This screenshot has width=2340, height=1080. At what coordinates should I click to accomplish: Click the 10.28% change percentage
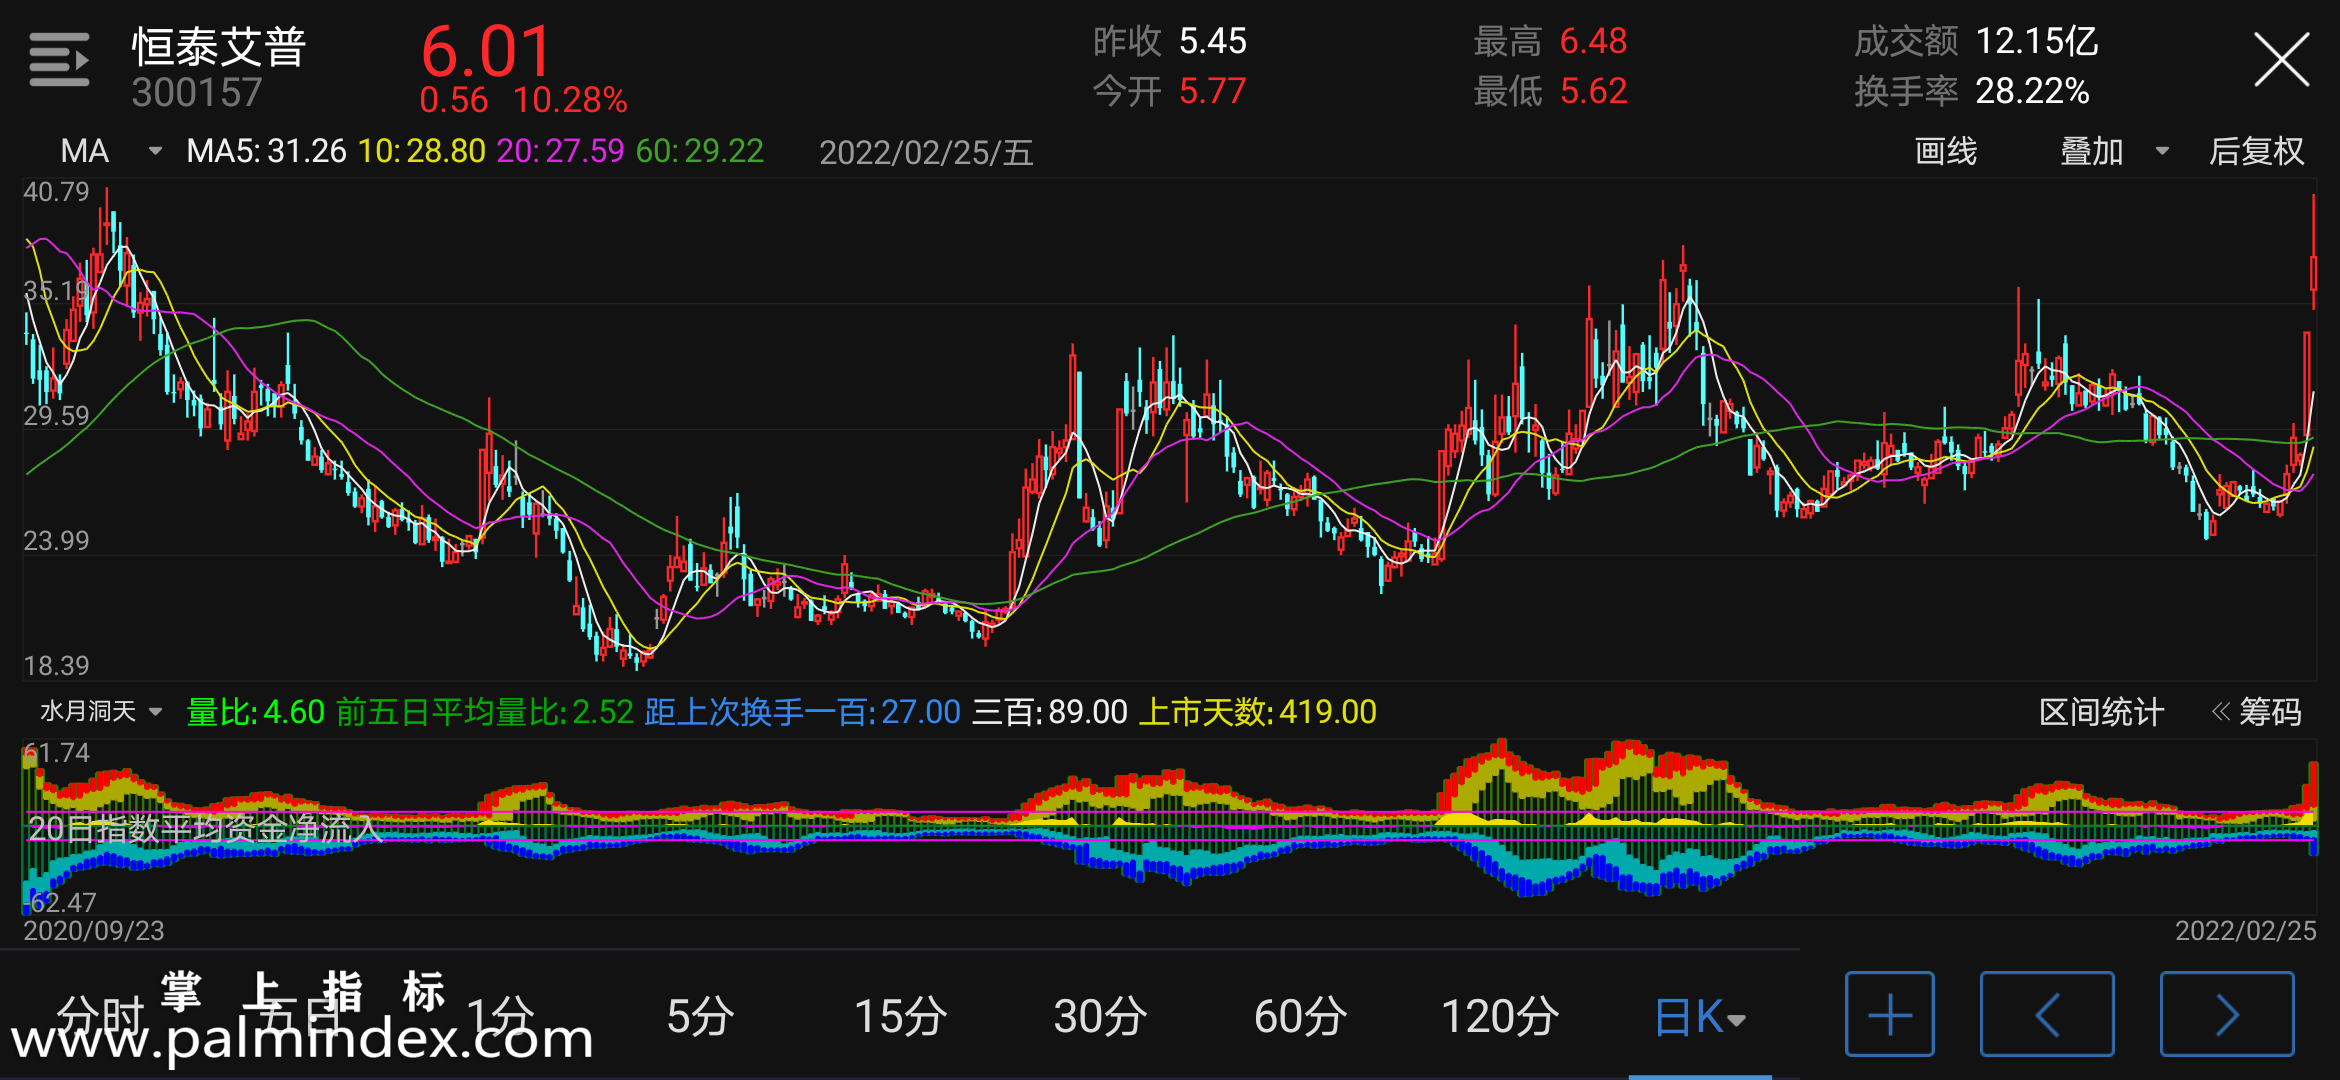570,100
